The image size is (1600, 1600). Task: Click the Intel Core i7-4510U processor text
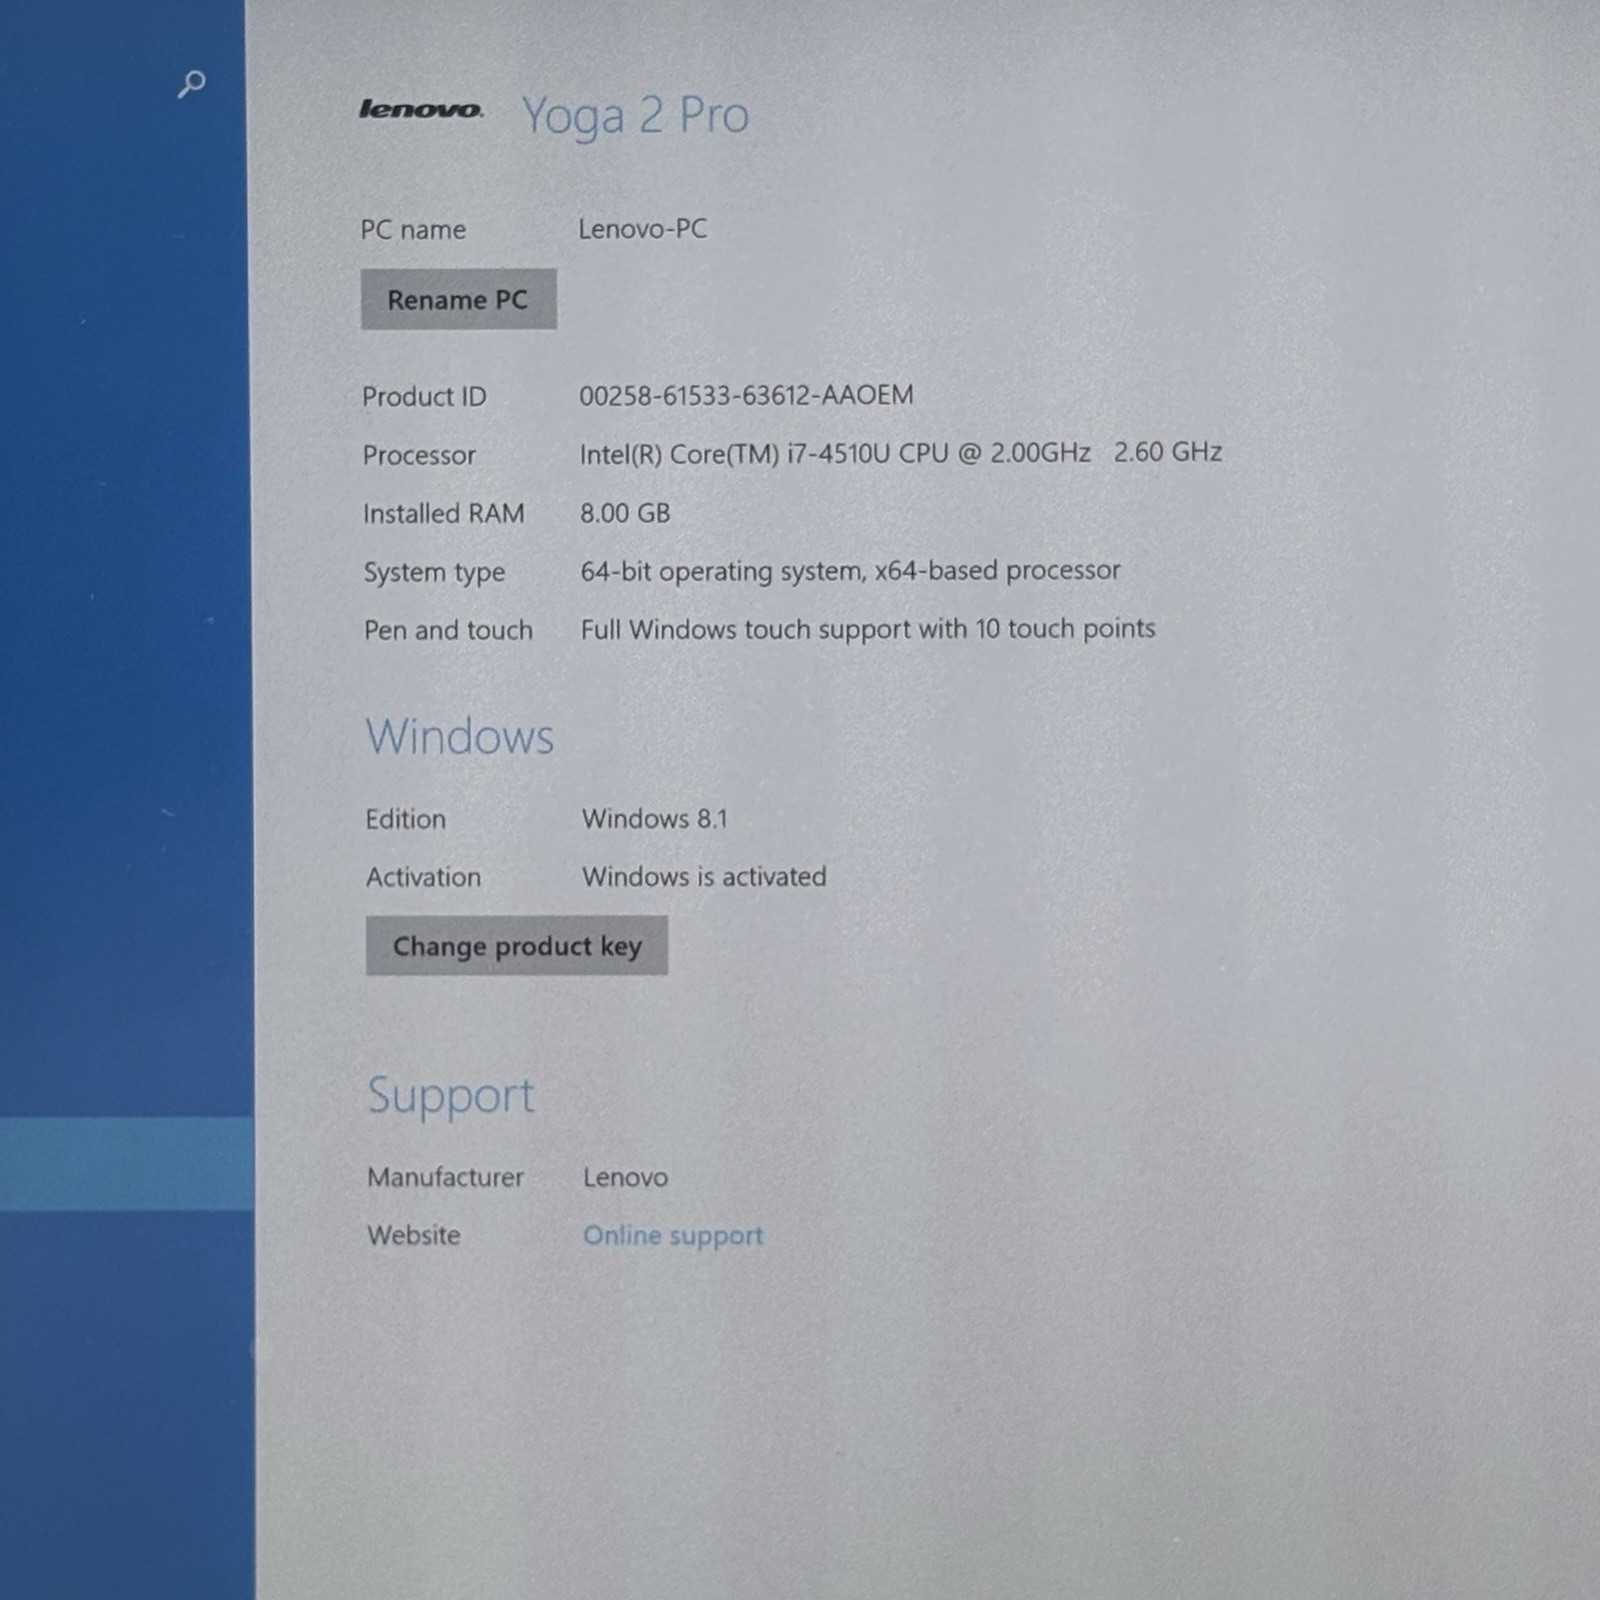pos(901,453)
